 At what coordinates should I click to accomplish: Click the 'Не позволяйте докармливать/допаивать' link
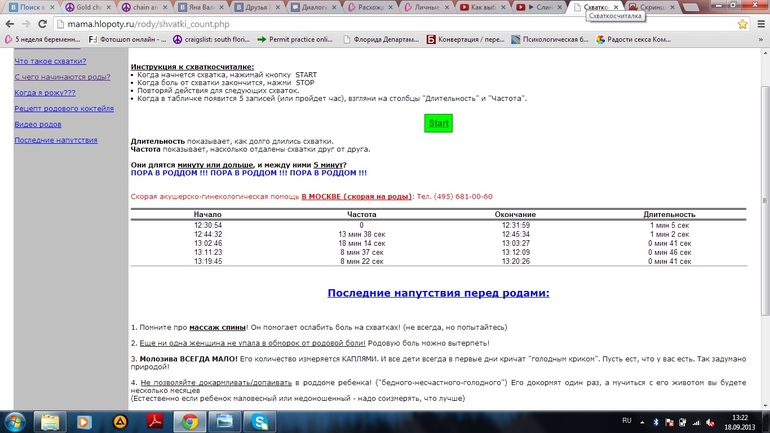216,382
